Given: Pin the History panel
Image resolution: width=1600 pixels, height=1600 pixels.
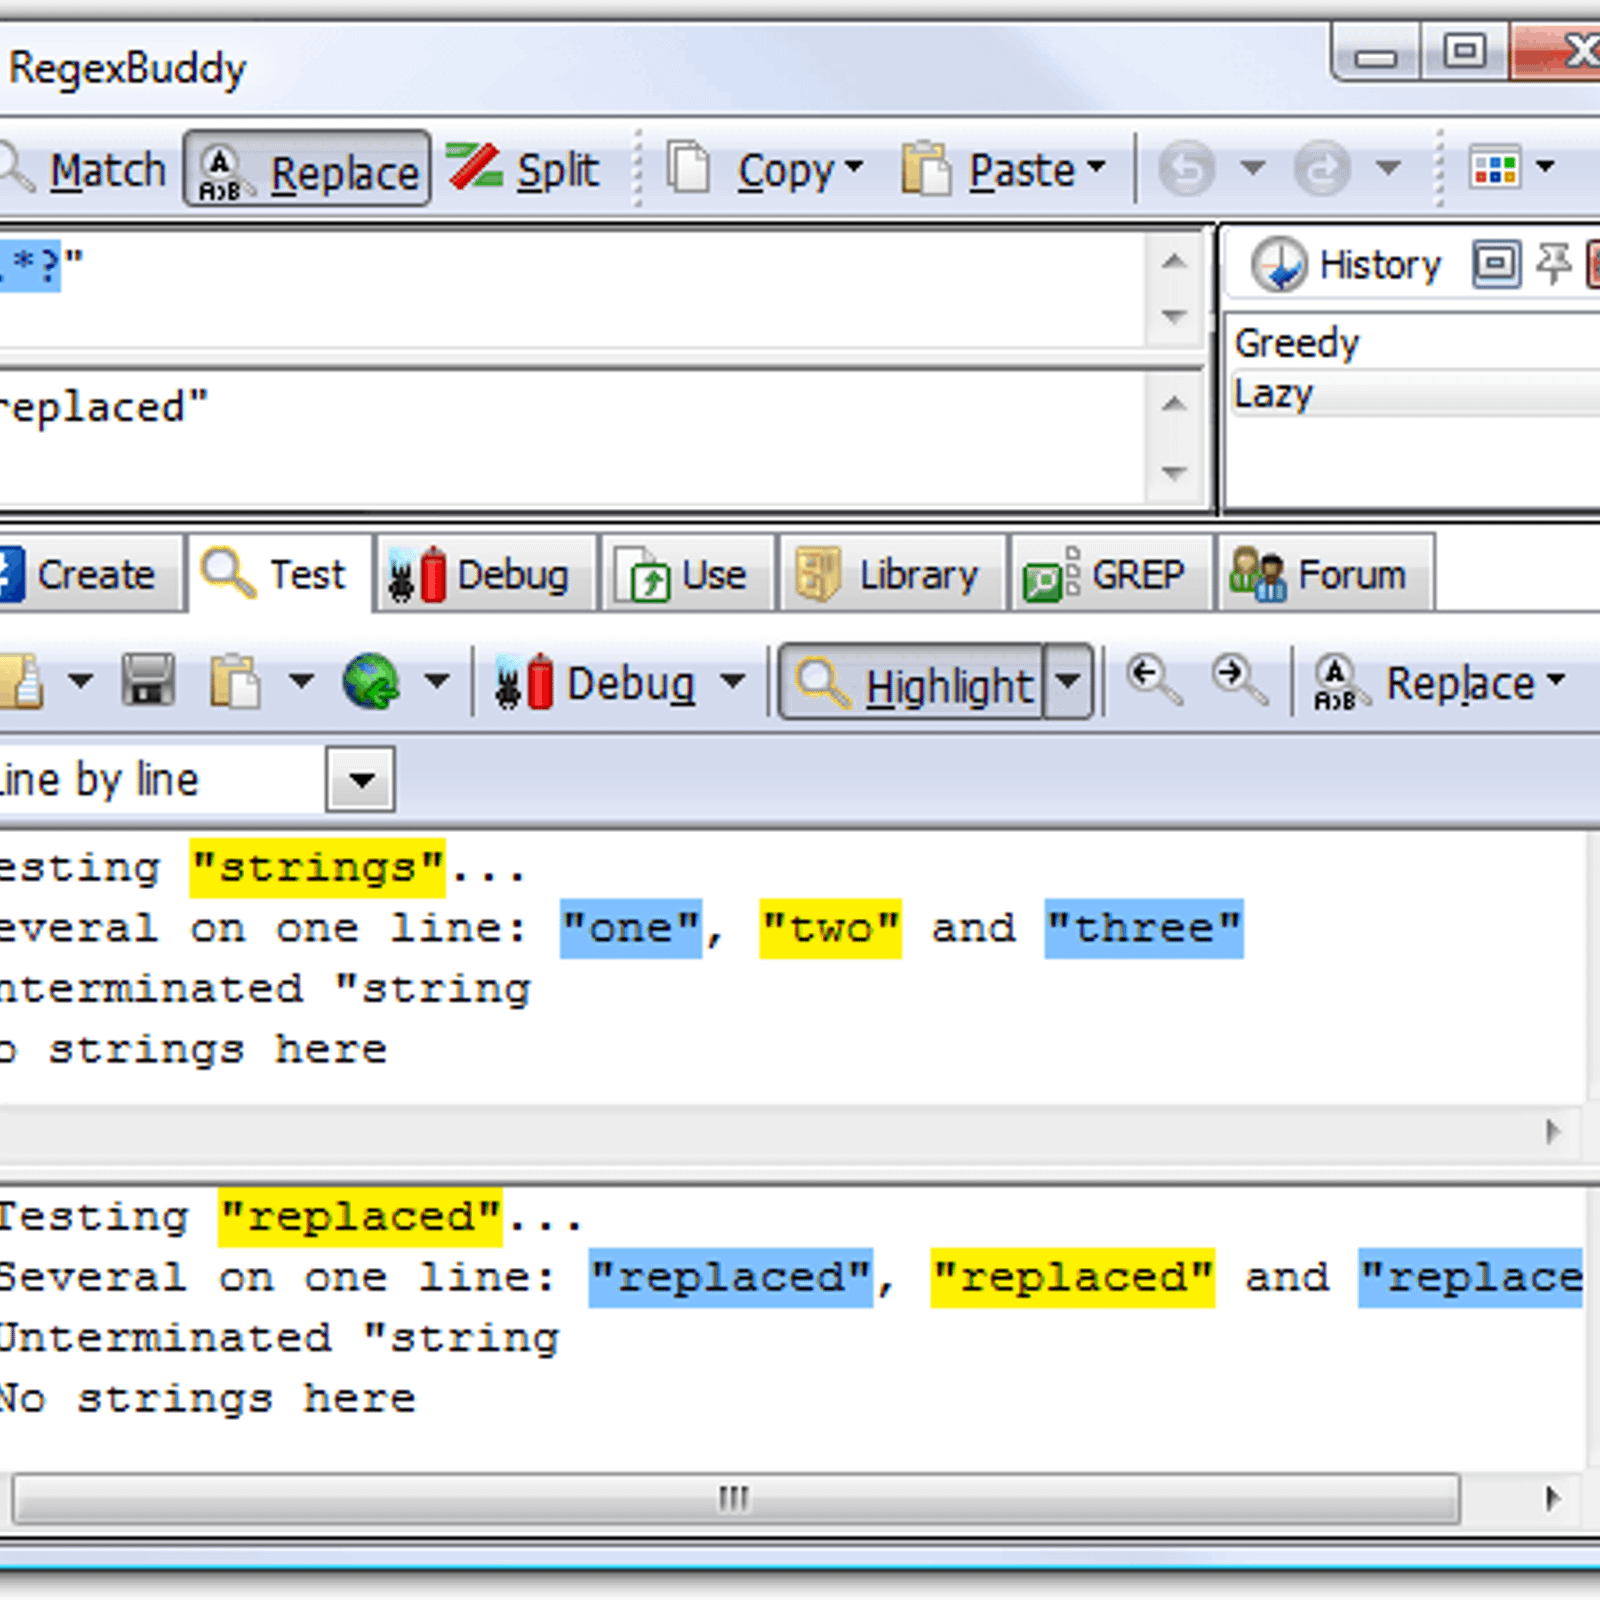Looking at the screenshot, I should pyautogui.click(x=1553, y=264).
